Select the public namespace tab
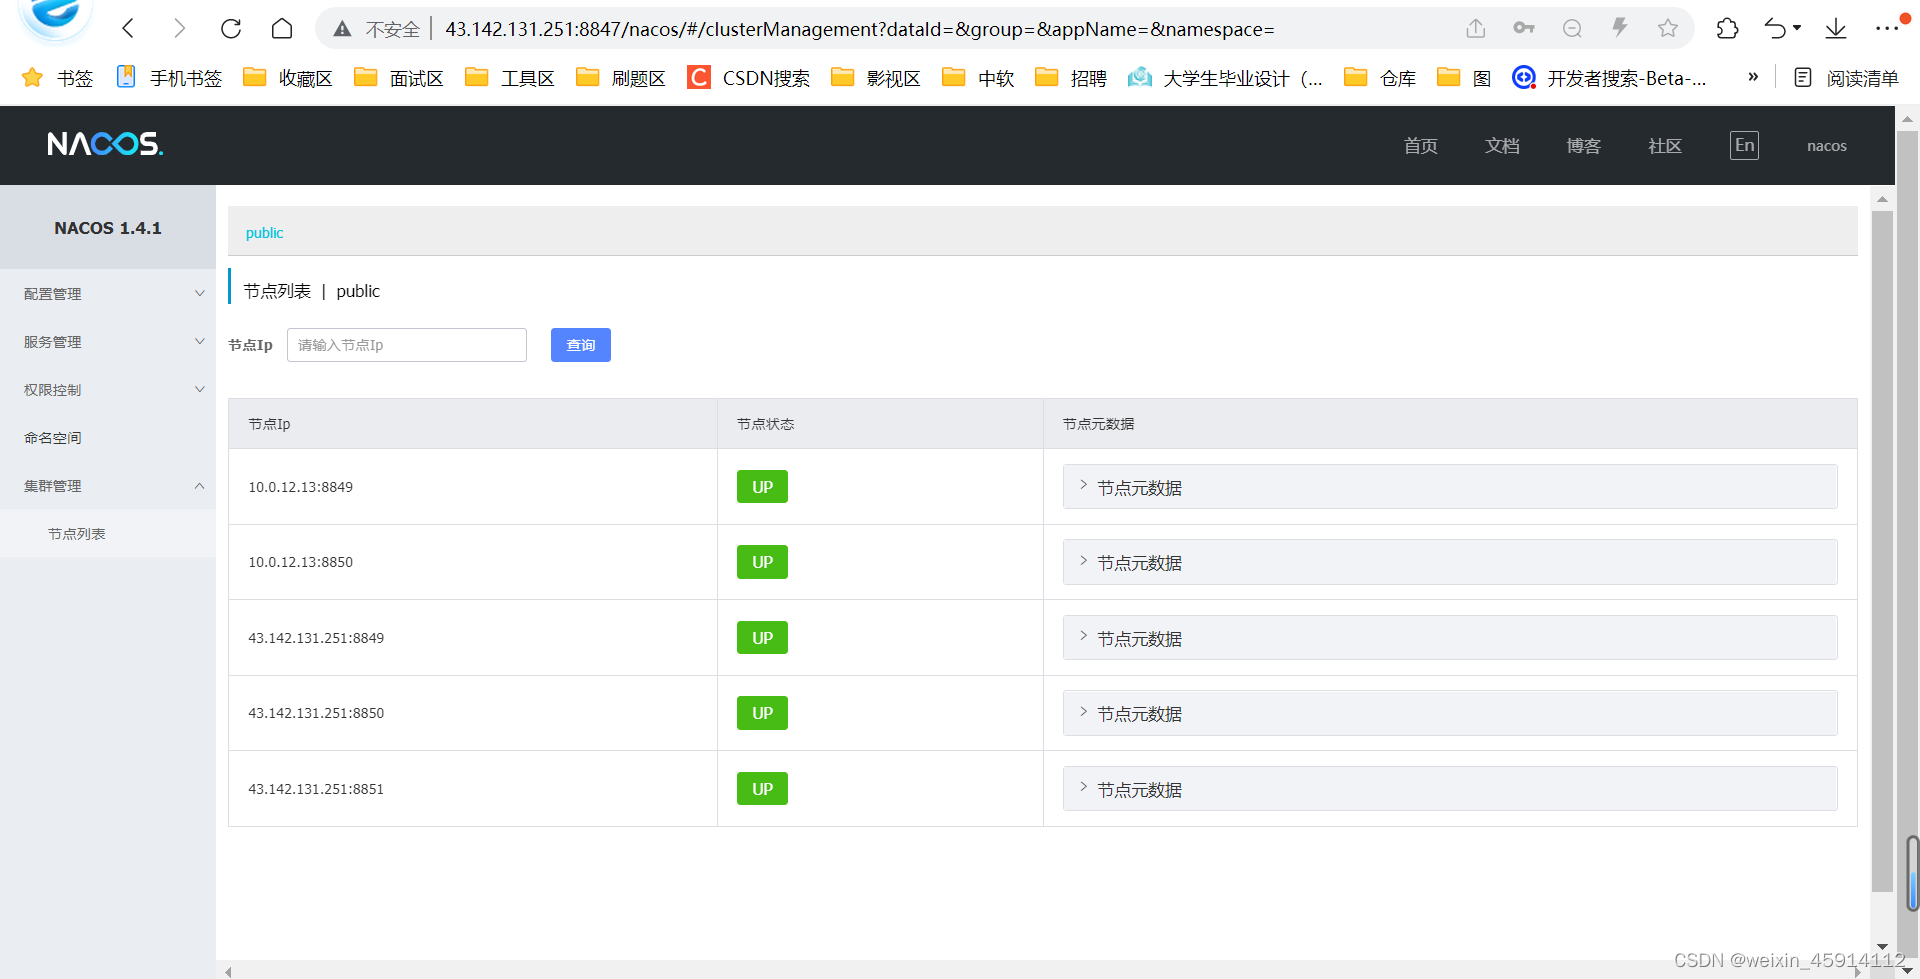 coord(264,233)
